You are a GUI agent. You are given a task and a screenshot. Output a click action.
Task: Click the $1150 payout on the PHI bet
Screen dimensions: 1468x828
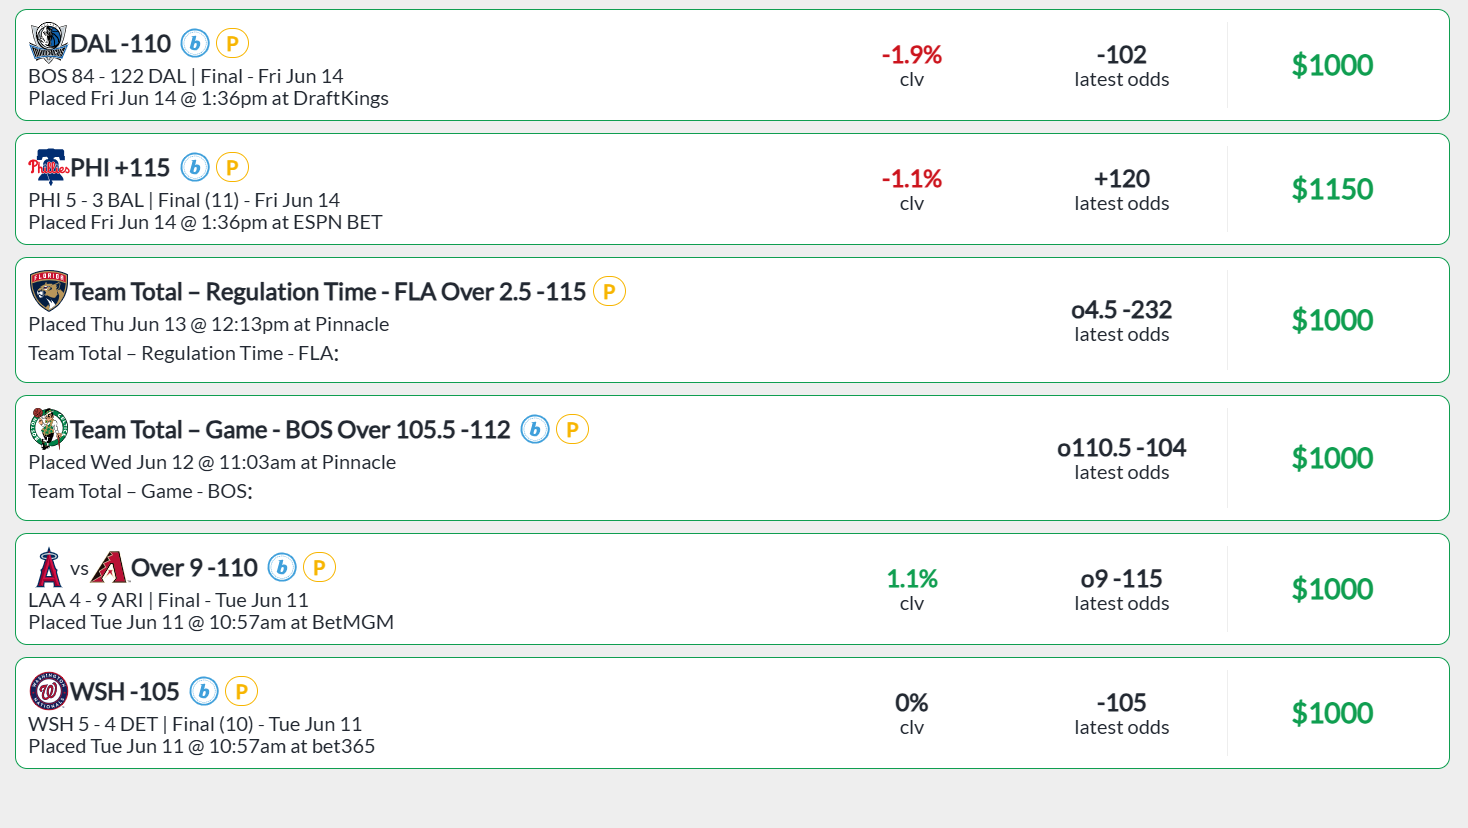coord(1332,189)
